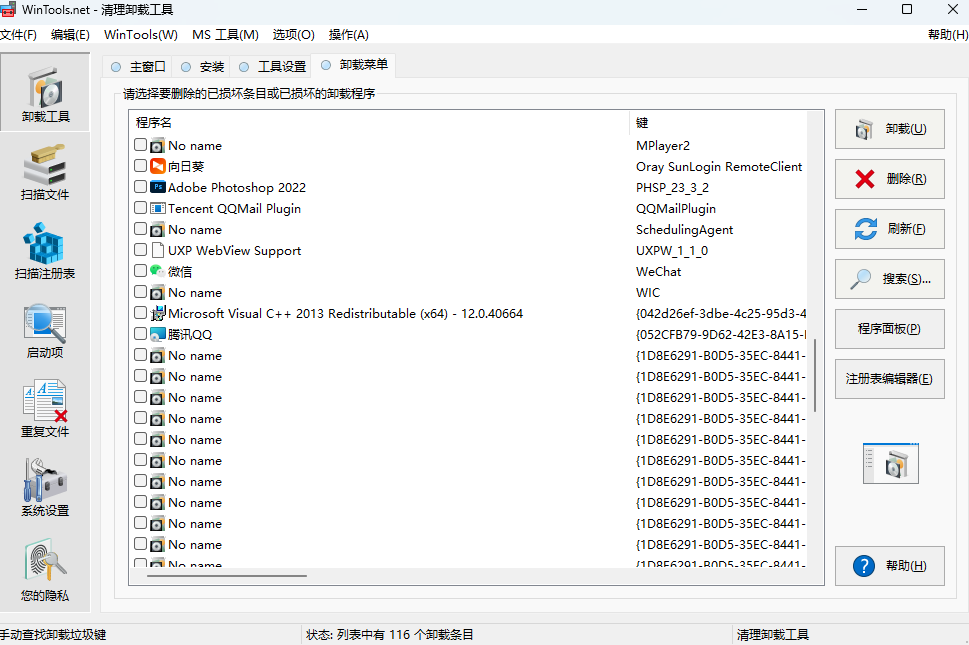Click the uninstall icon for the WIC entry

[x=158, y=293]
